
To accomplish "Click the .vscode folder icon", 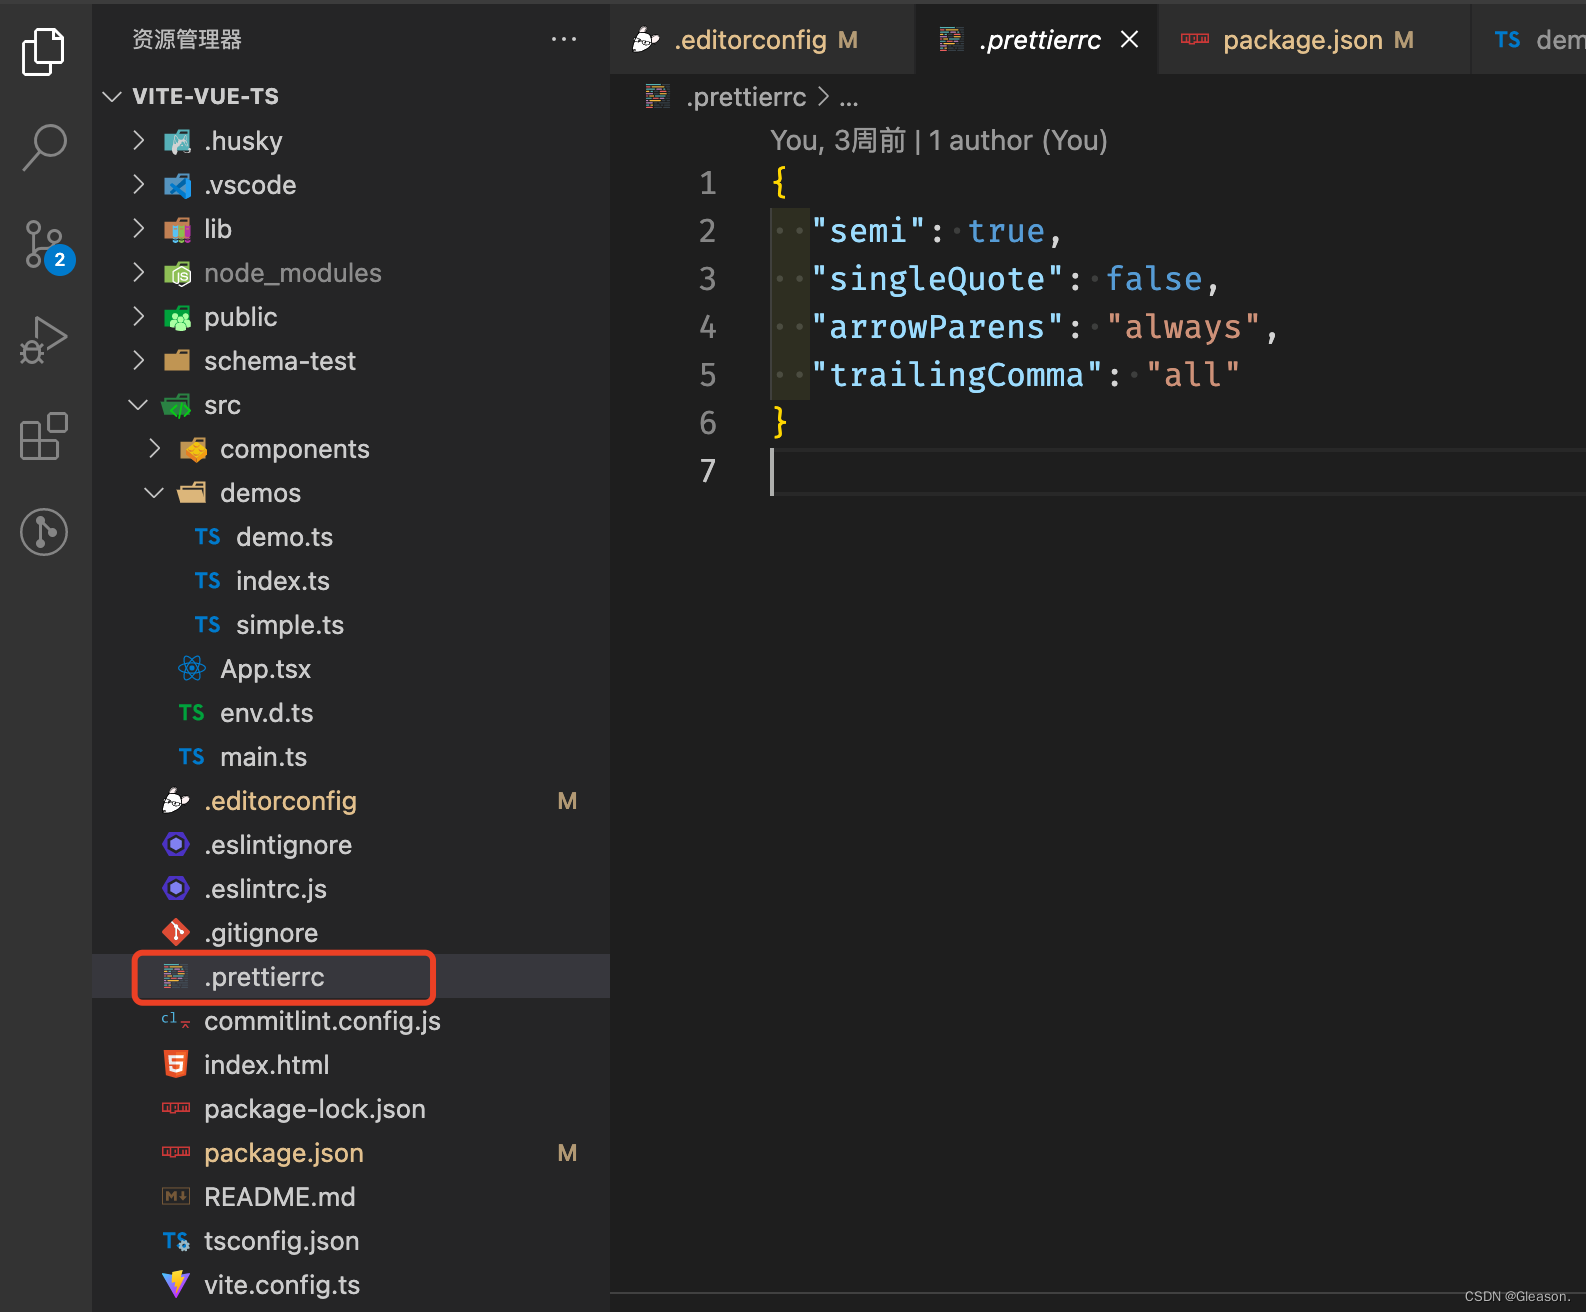I will (x=177, y=186).
